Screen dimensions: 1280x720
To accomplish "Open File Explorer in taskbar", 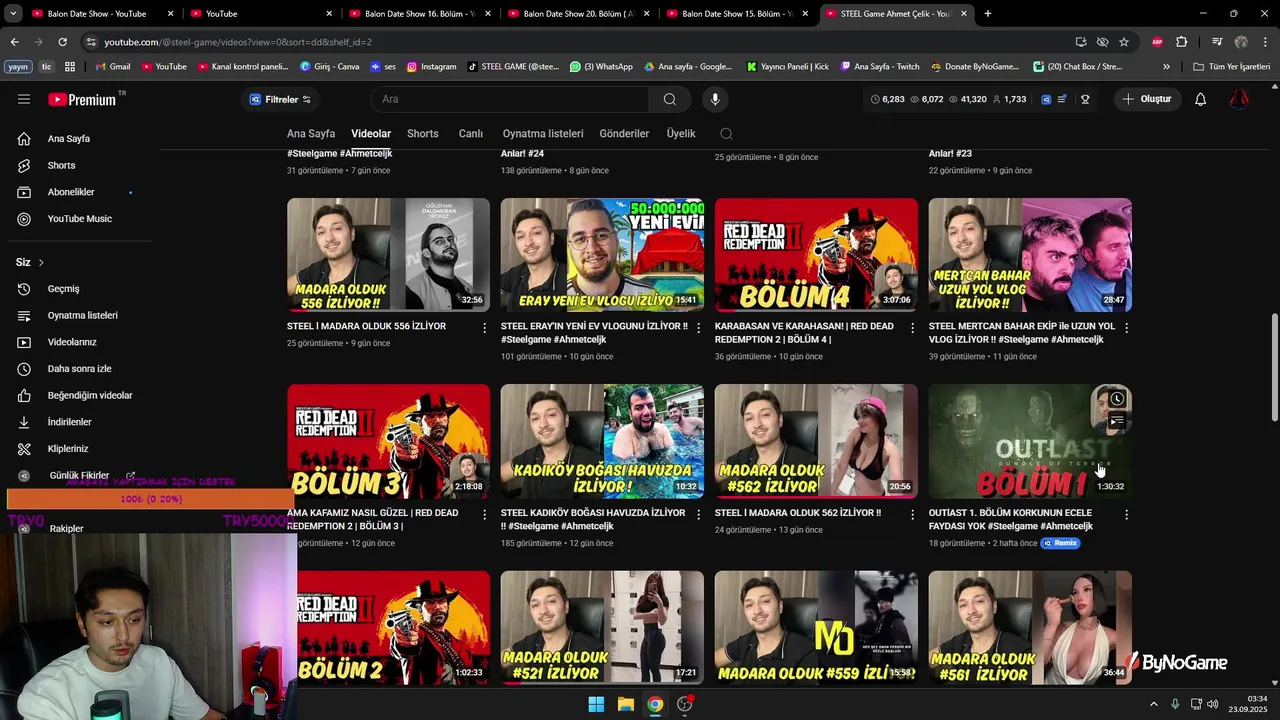I will click(x=625, y=704).
